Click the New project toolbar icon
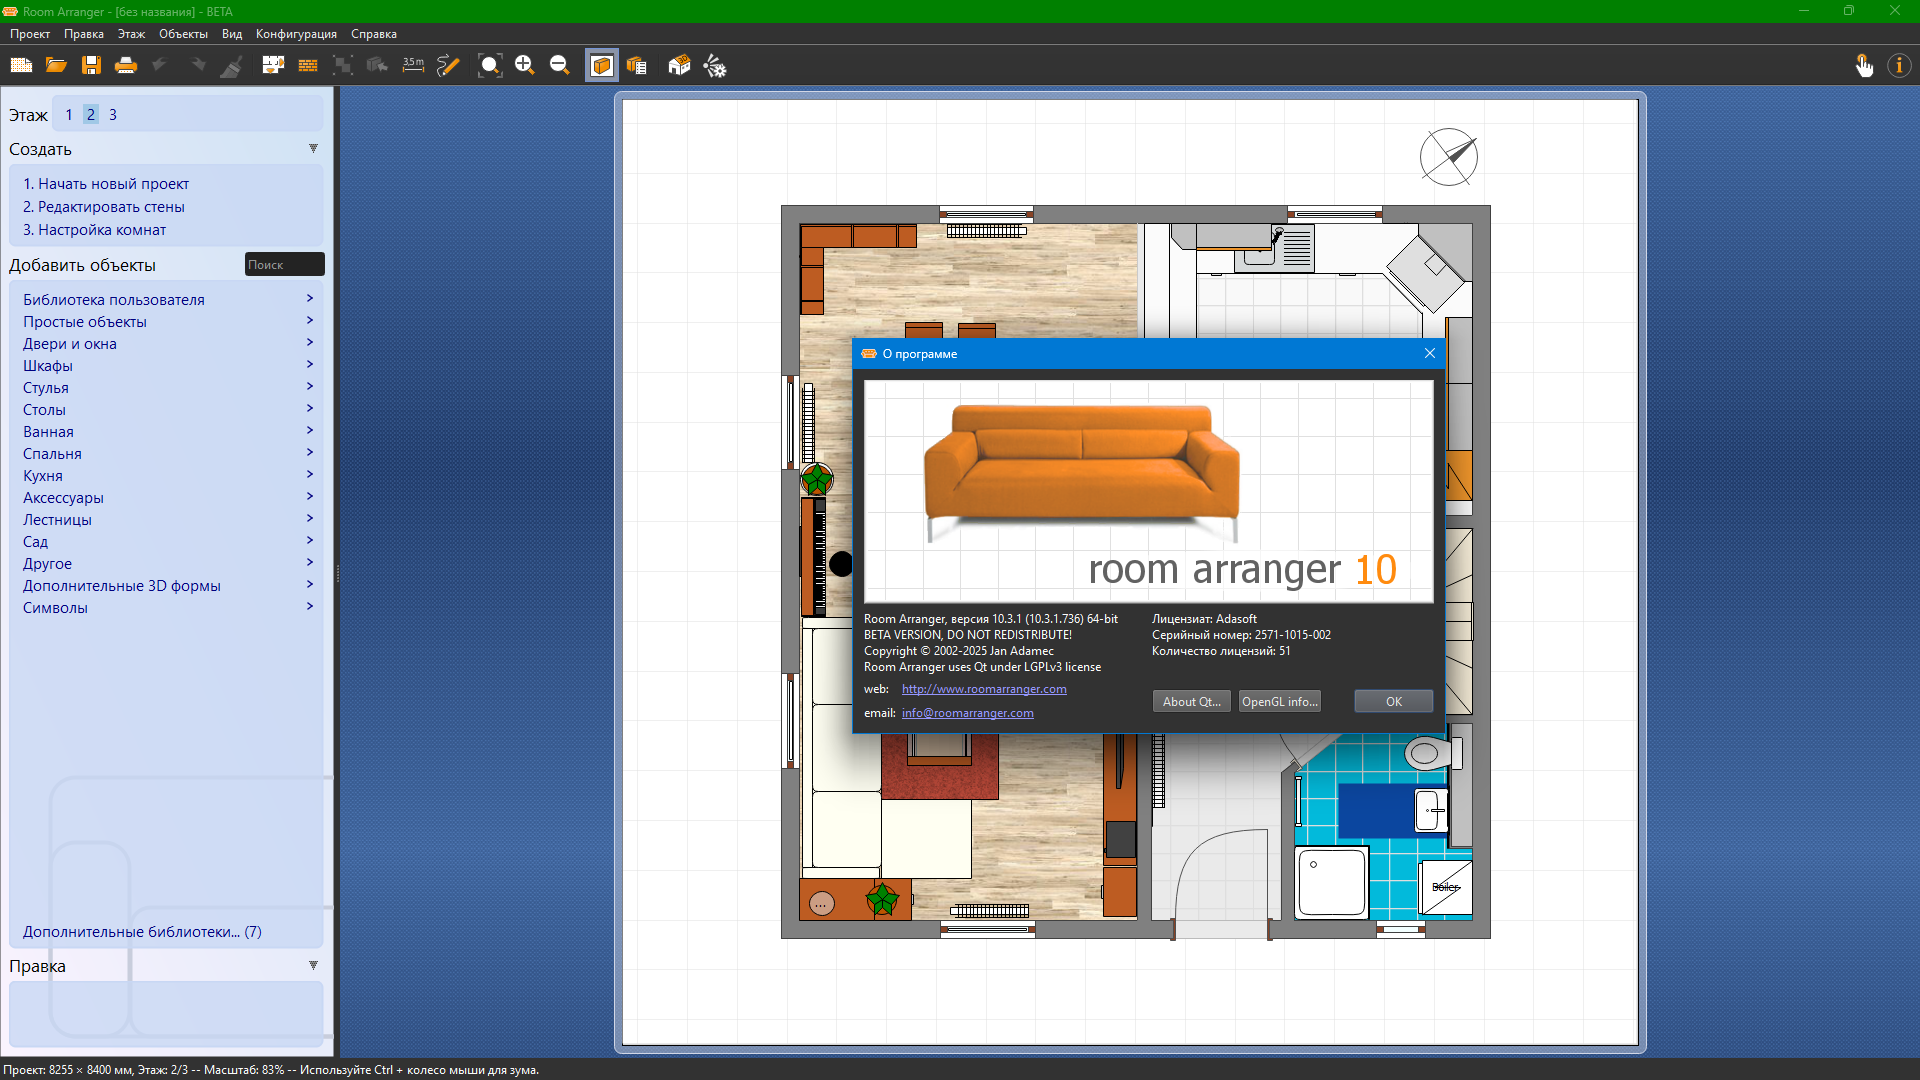 click(x=21, y=66)
